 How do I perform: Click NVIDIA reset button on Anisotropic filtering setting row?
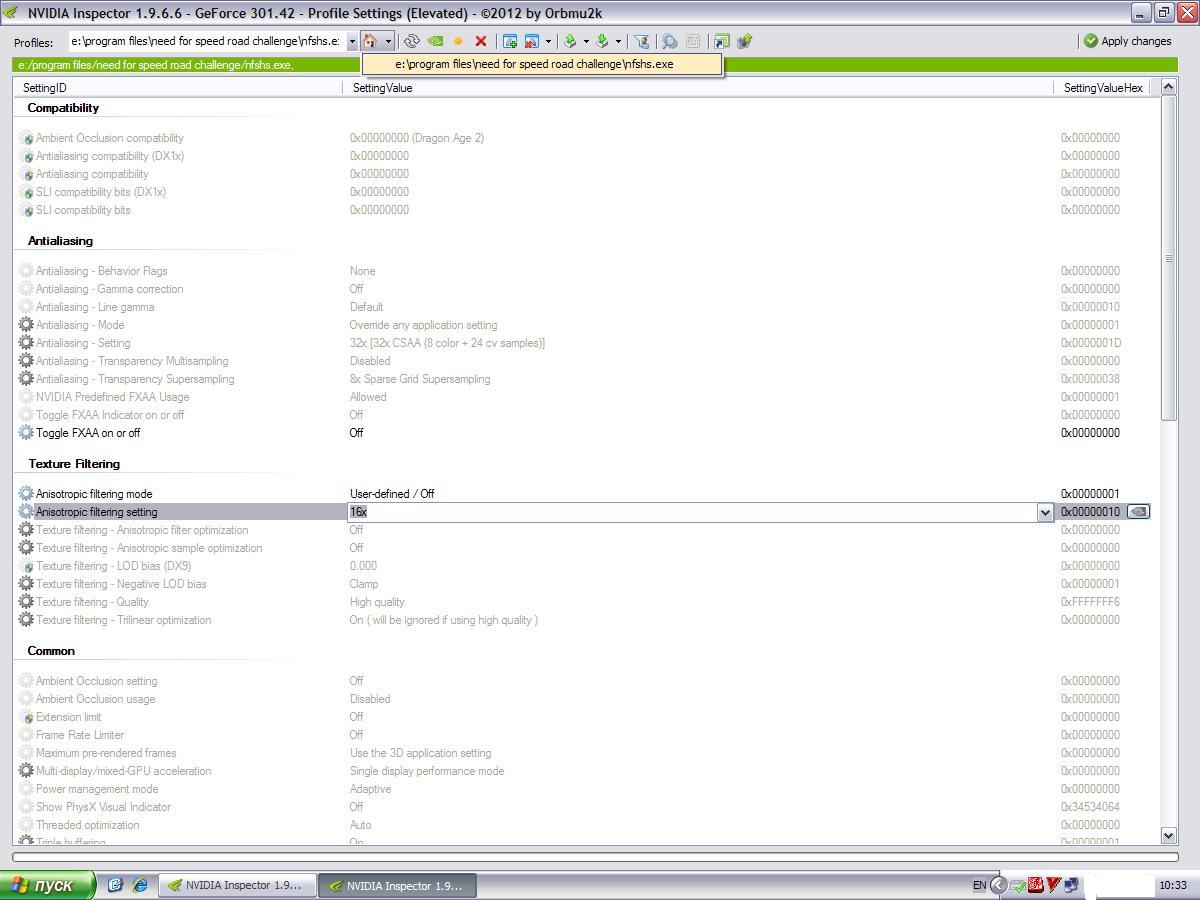tap(1138, 512)
